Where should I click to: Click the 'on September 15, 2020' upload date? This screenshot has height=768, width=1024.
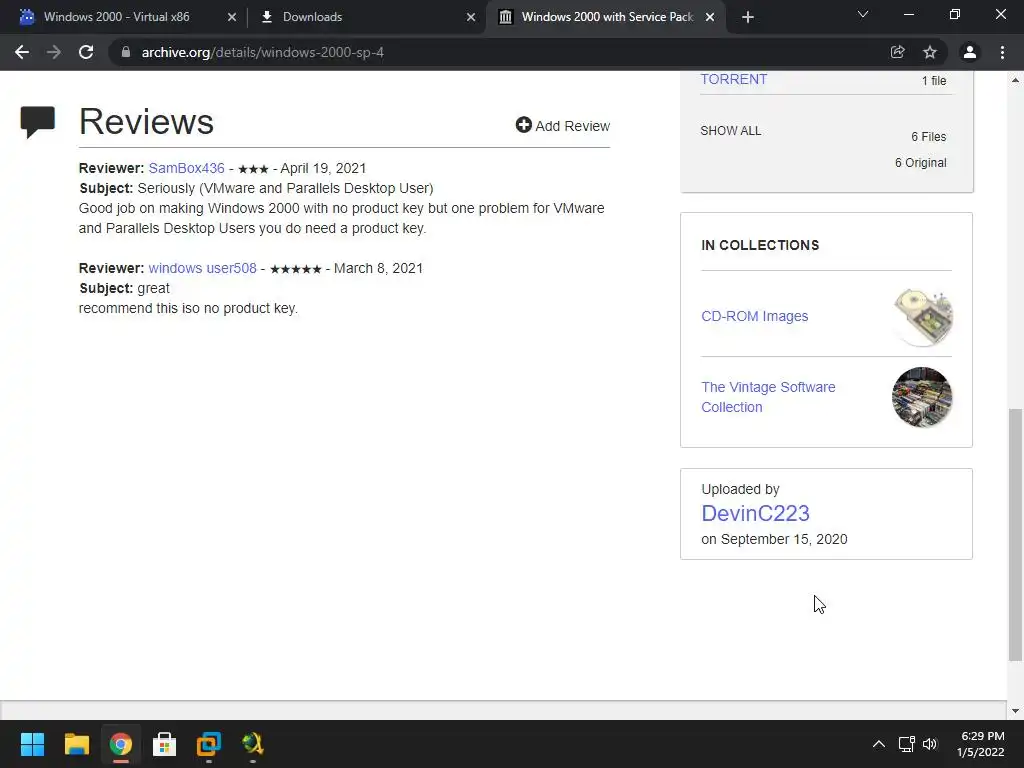pos(774,539)
